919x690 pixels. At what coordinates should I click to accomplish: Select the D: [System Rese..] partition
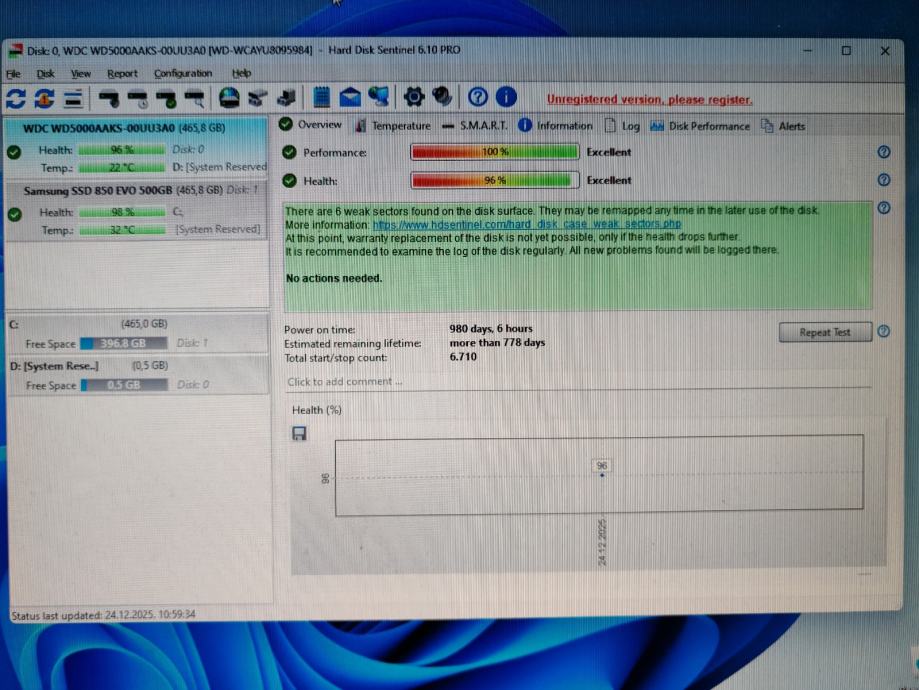(x=138, y=375)
